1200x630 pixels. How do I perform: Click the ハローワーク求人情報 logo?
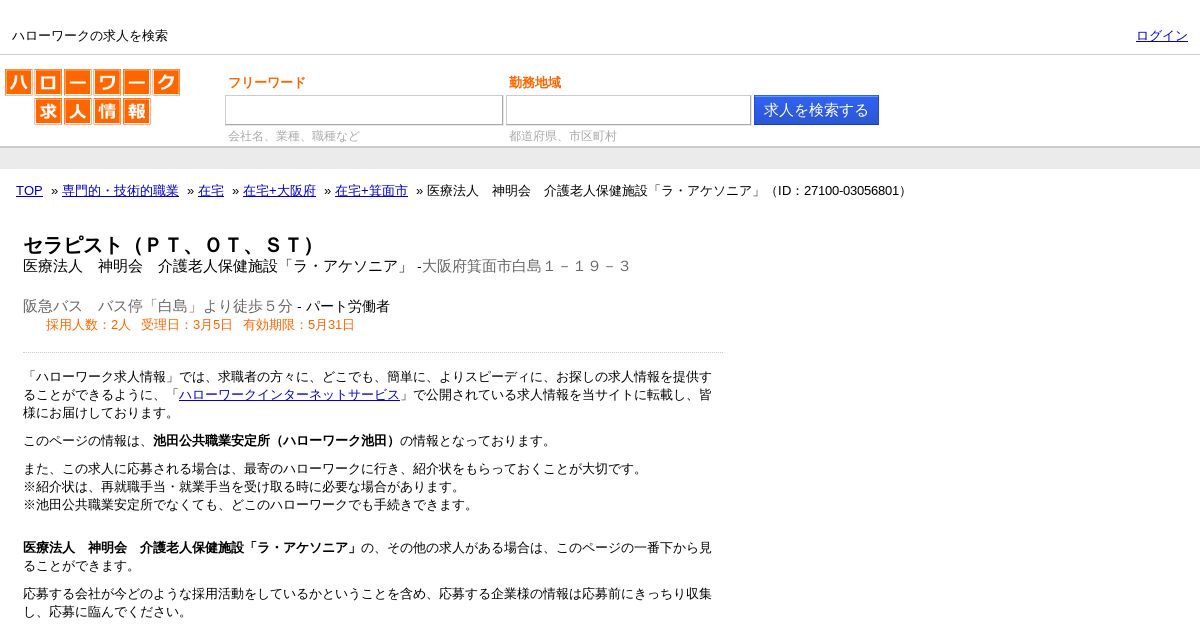click(x=92, y=96)
